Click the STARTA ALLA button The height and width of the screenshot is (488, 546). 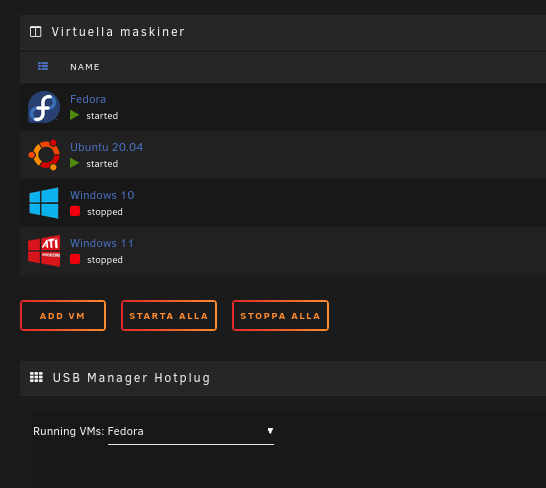tap(169, 316)
